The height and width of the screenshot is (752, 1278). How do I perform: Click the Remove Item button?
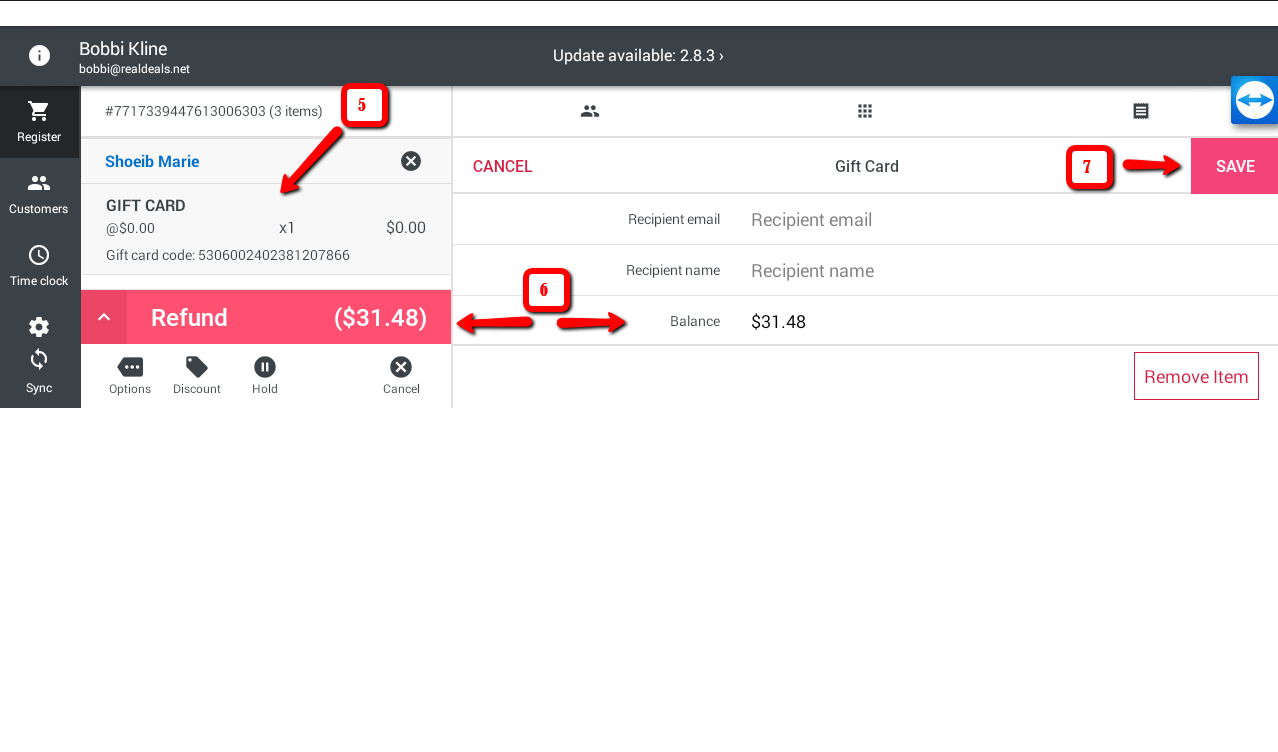click(1196, 377)
